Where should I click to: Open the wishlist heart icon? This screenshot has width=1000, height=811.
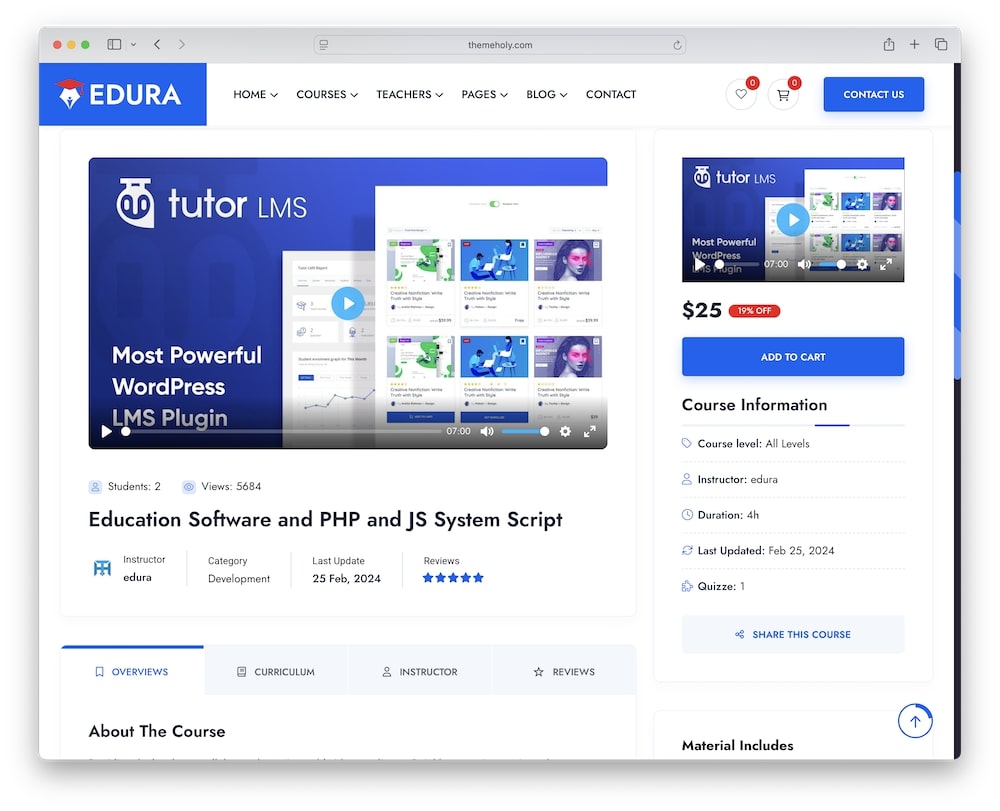(x=741, y=94)
